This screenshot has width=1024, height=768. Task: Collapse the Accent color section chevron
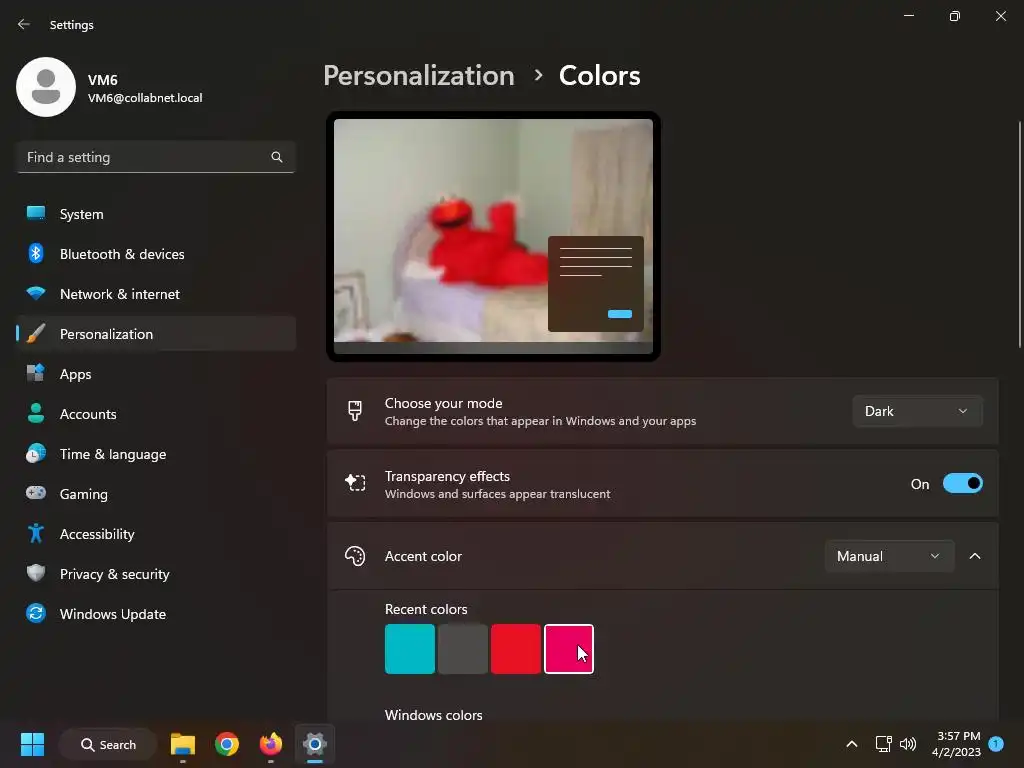[x=974, y=556]
